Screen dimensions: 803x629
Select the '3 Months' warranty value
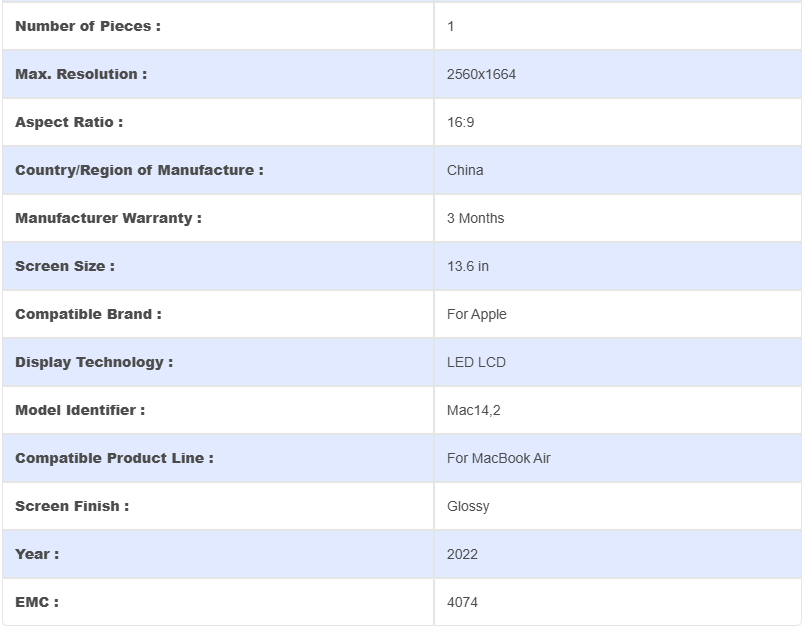point(475,218)
